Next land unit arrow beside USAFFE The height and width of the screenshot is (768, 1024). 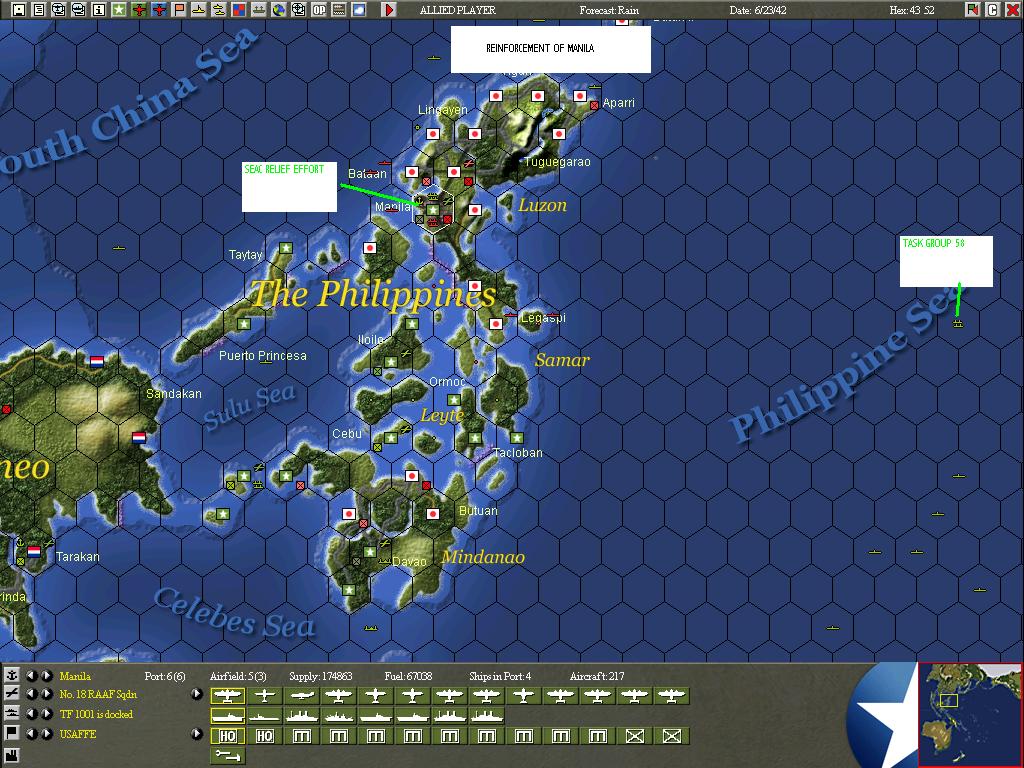(46, 733)
